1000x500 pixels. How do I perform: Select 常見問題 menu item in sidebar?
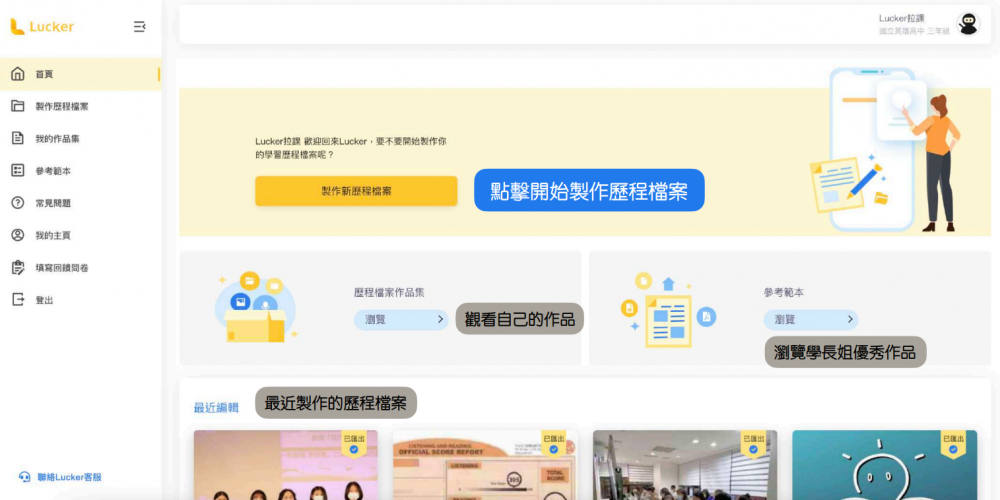coord(53,203)
